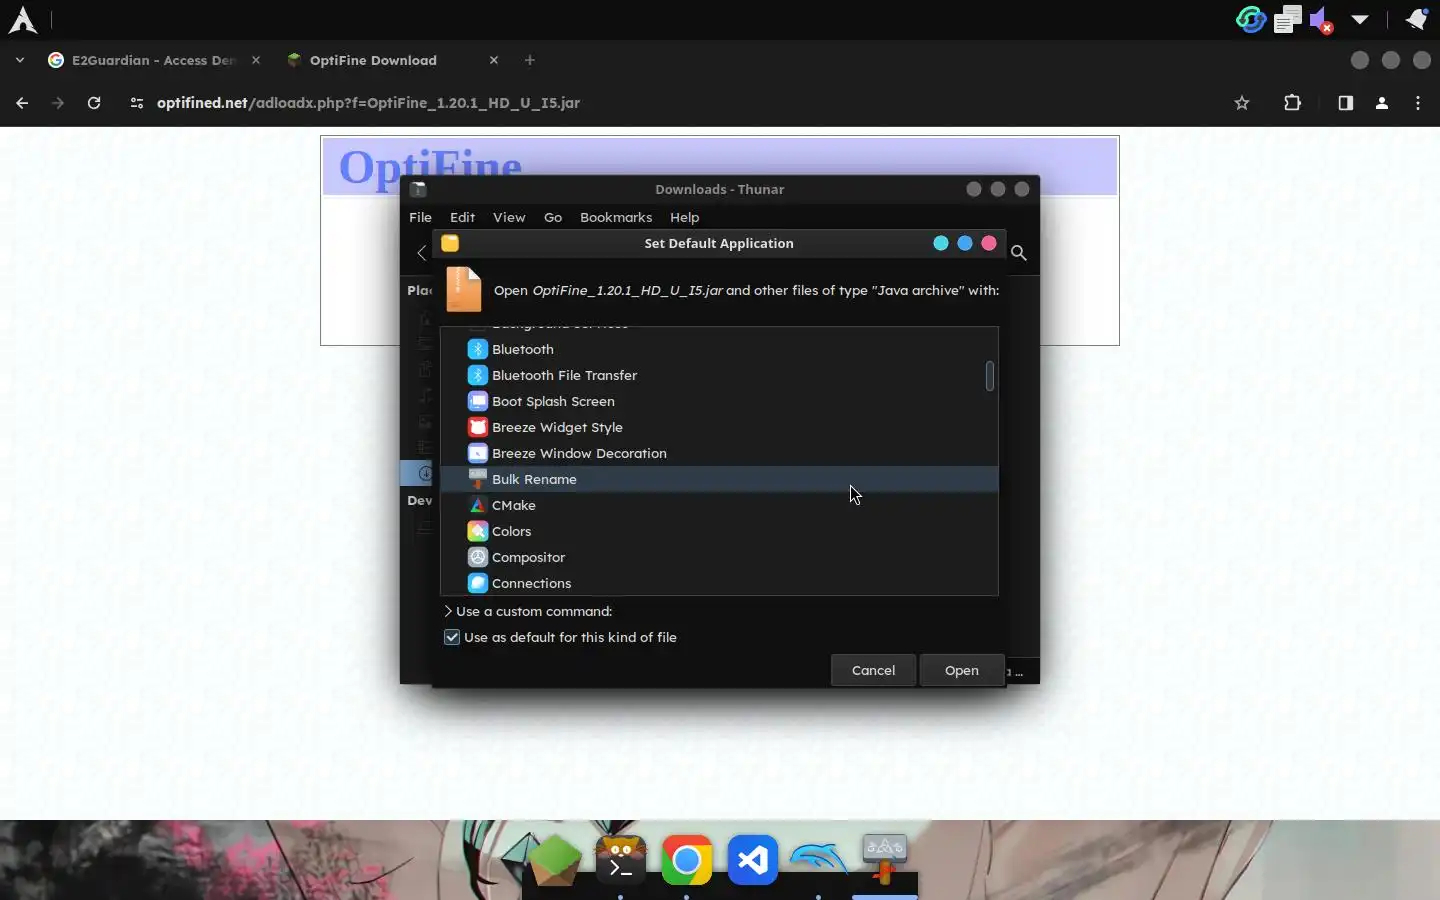Open the hammer app in the dock
Screen dimensions: 1440x900
coord(884,860)
